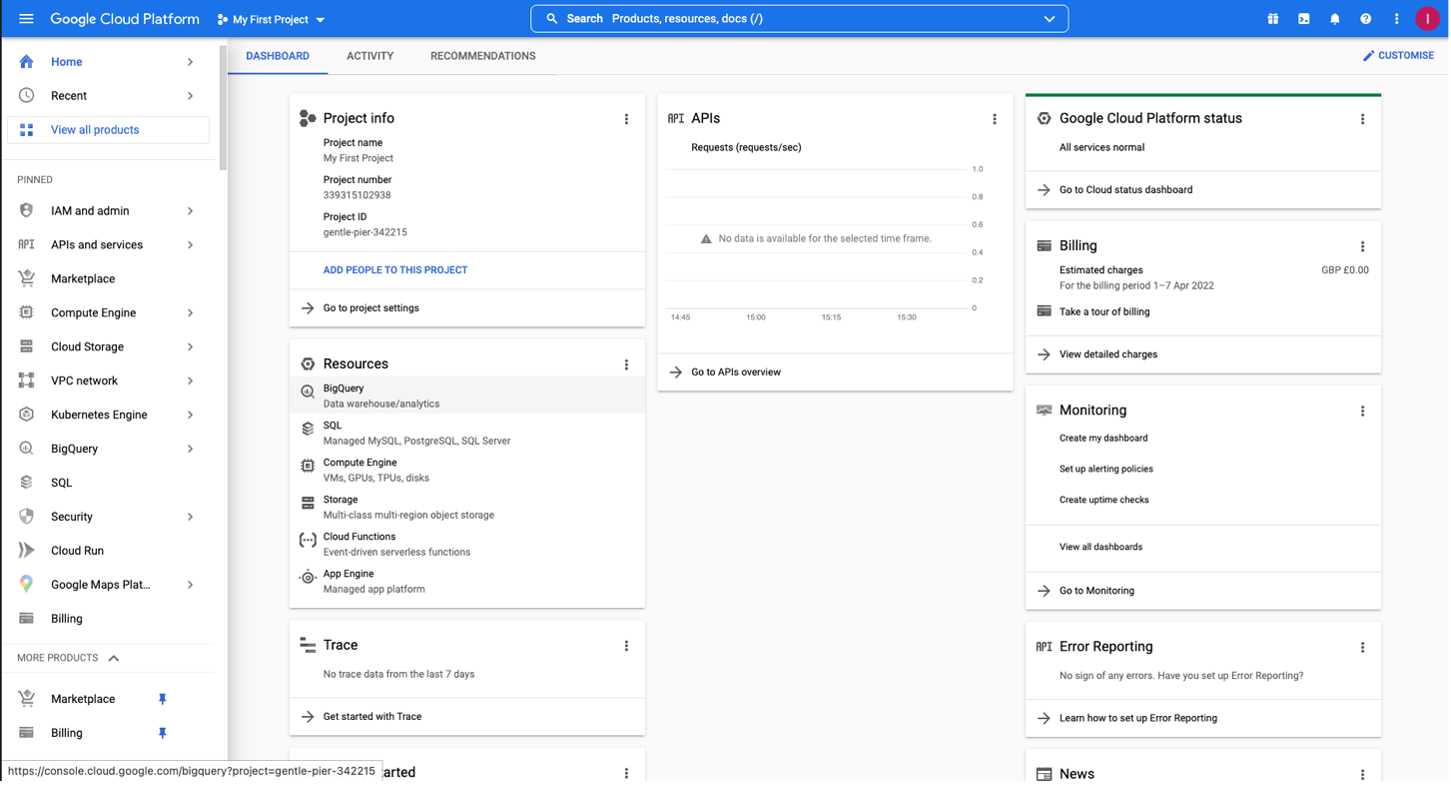Switch to the Activity tab
Image resolution: width=1451 pixels, height=785 pixels.
coord(370,56)
